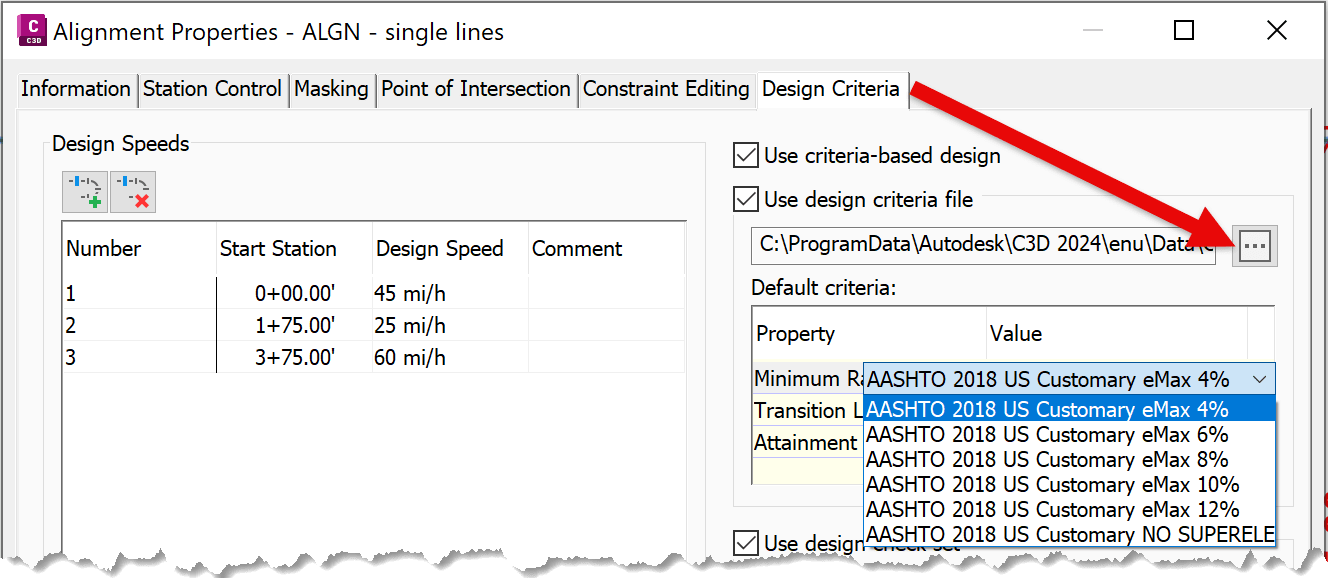Click the Minimum Radius property row label
The width and height of the screenshot is (1328, 578).
(808, 379)
